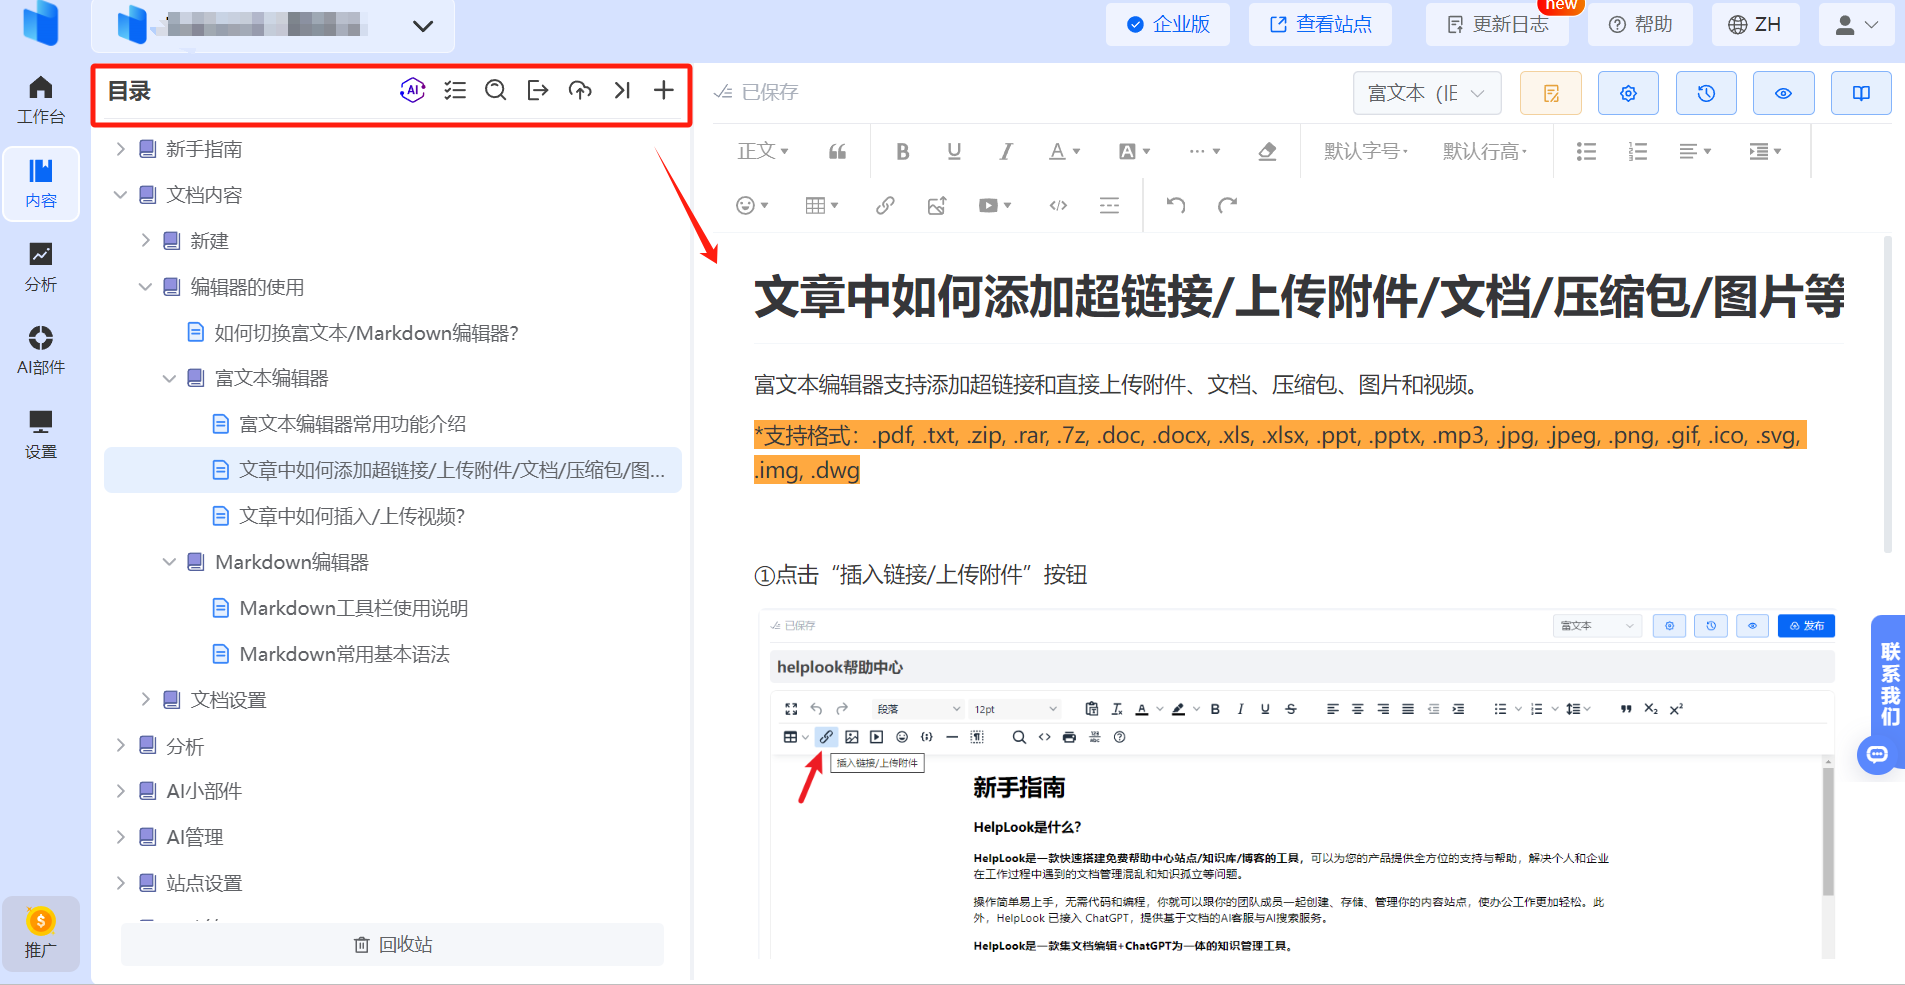The image size is (1905, 985).
Task: Open AI部件 in the left sidebar
Action: 41,351
